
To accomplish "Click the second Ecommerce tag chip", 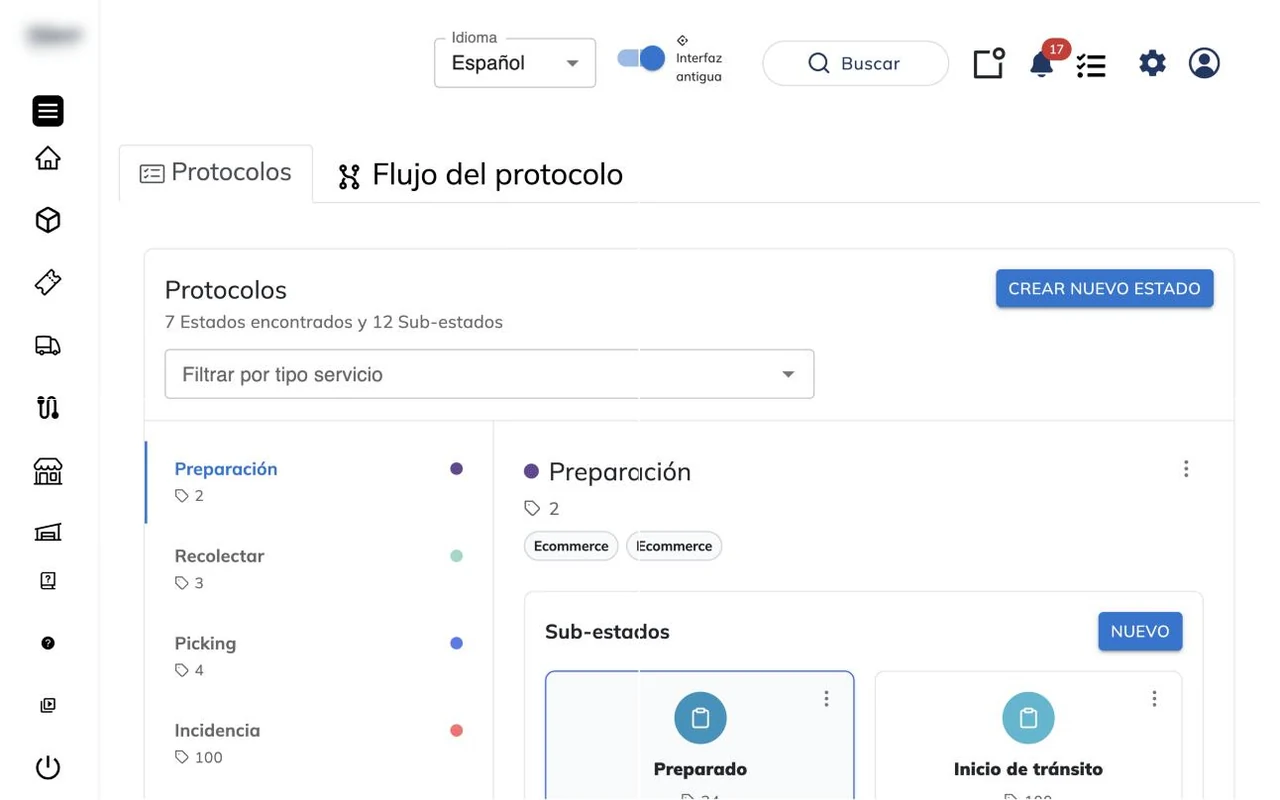I will 674,546.
